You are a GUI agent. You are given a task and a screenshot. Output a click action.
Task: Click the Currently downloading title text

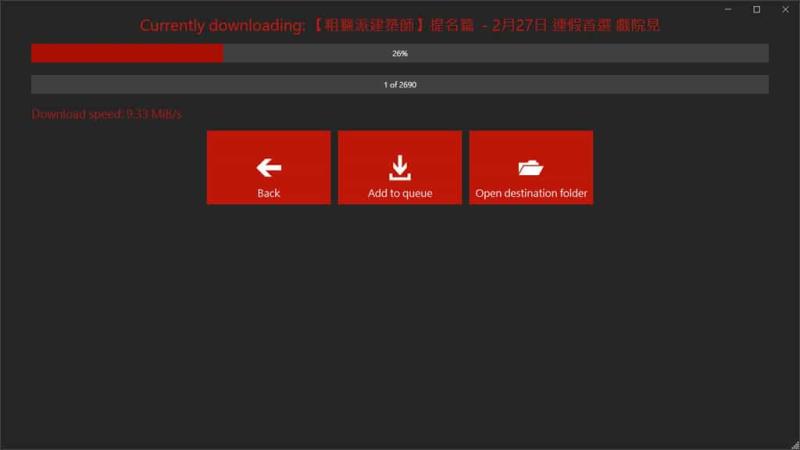(399, 25)
